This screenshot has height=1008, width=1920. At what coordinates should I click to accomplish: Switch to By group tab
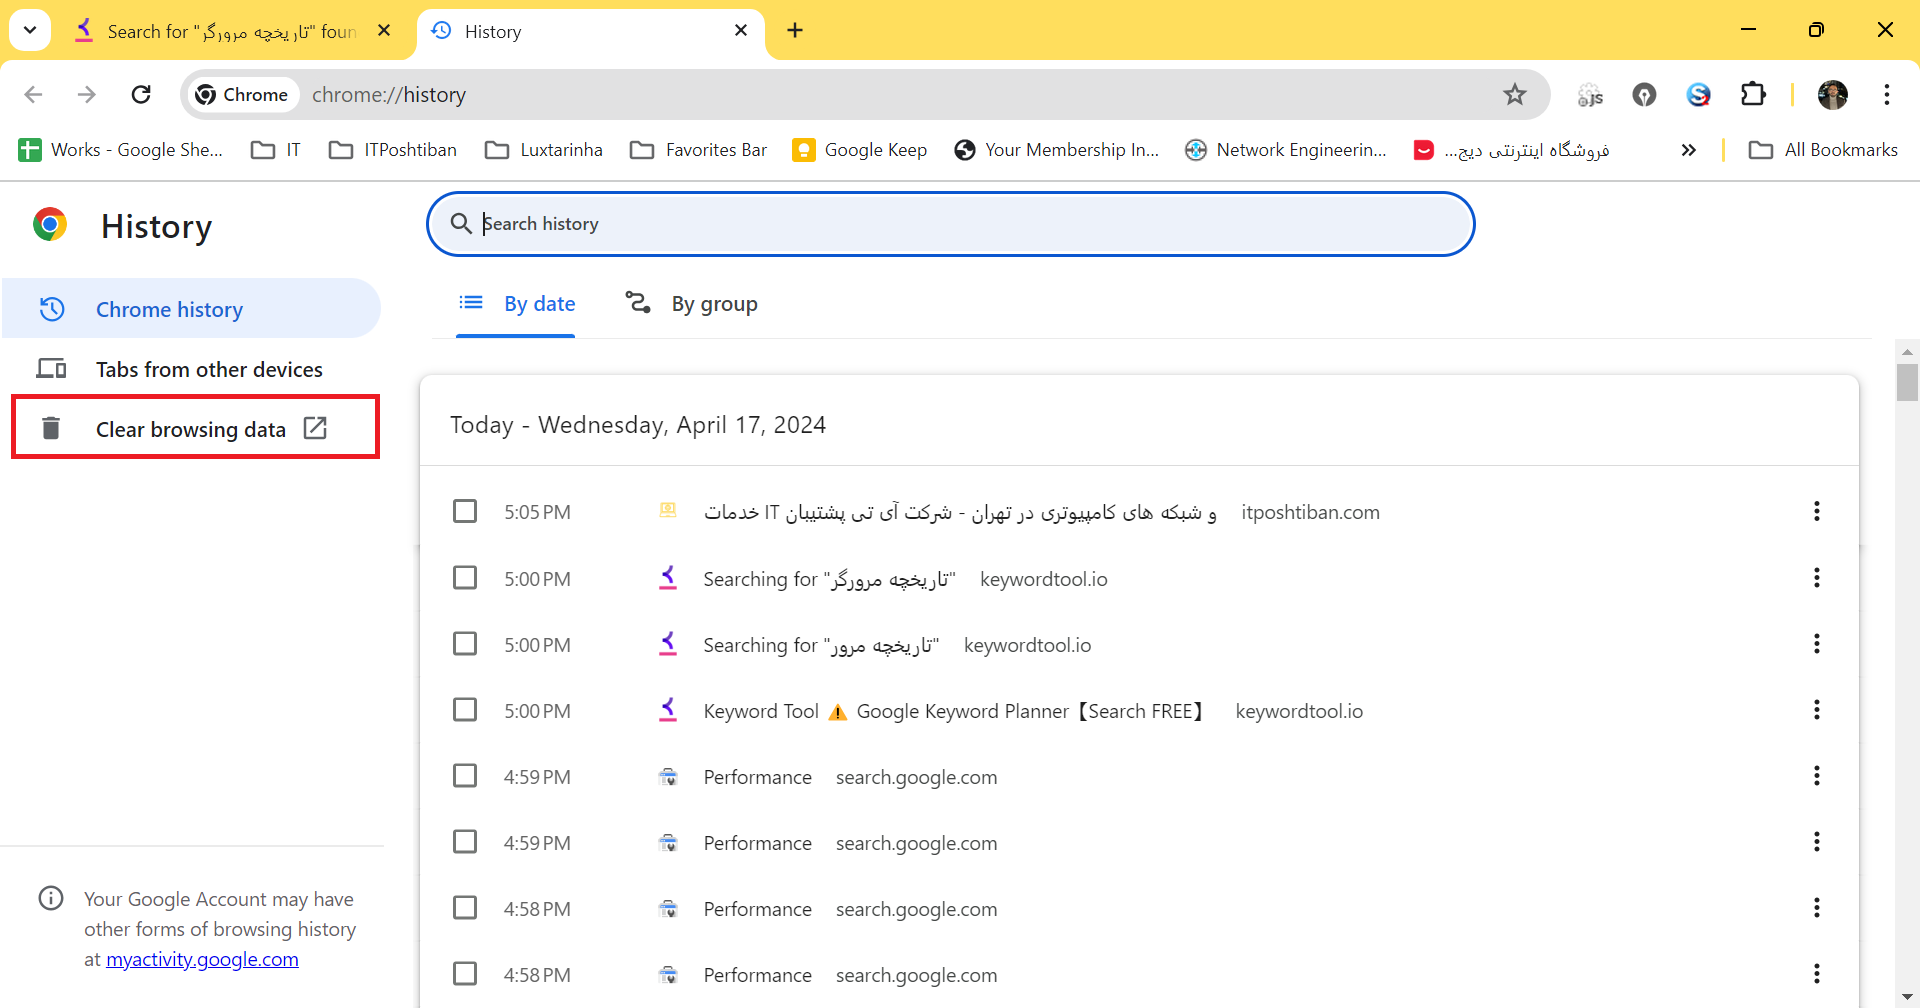(x=691, y=304)
